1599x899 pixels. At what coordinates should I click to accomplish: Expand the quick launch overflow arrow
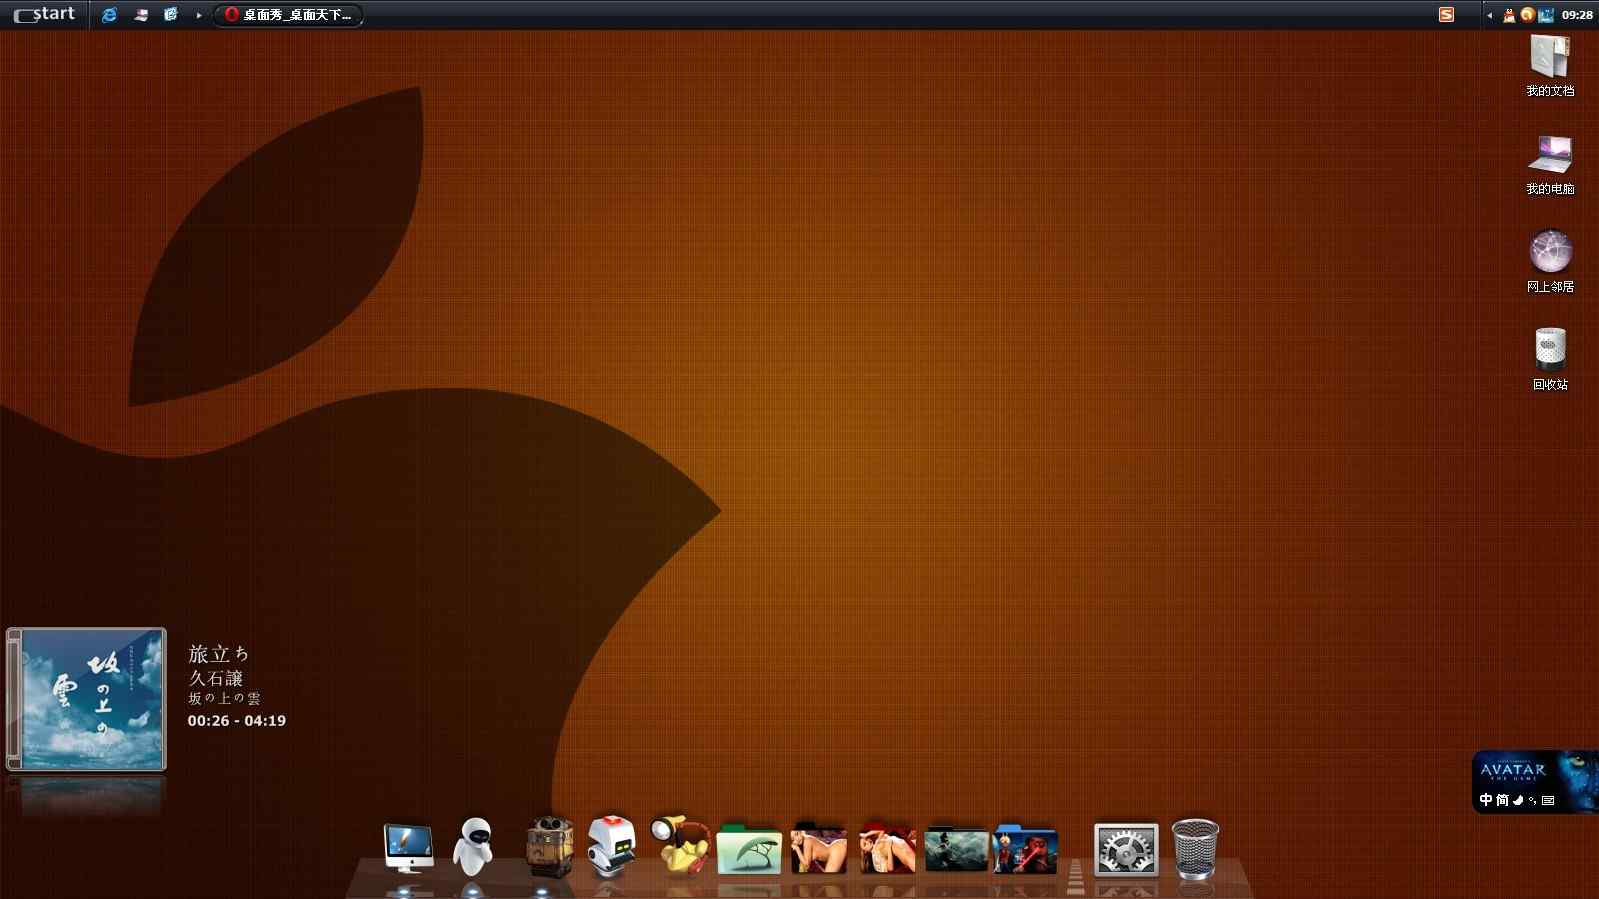click(x=198, y=15)
